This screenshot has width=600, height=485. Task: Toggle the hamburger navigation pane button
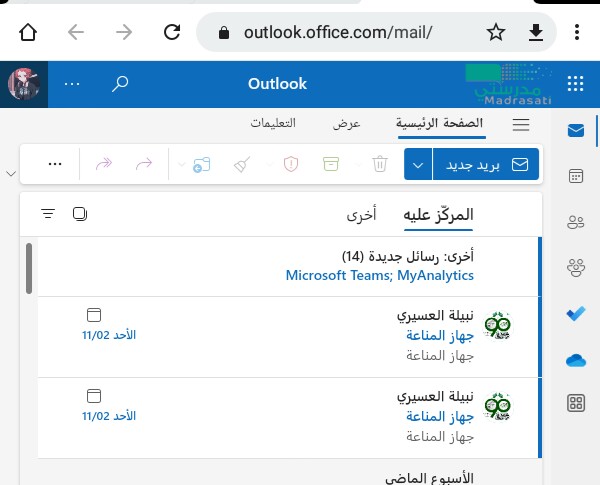pos(520,125)
